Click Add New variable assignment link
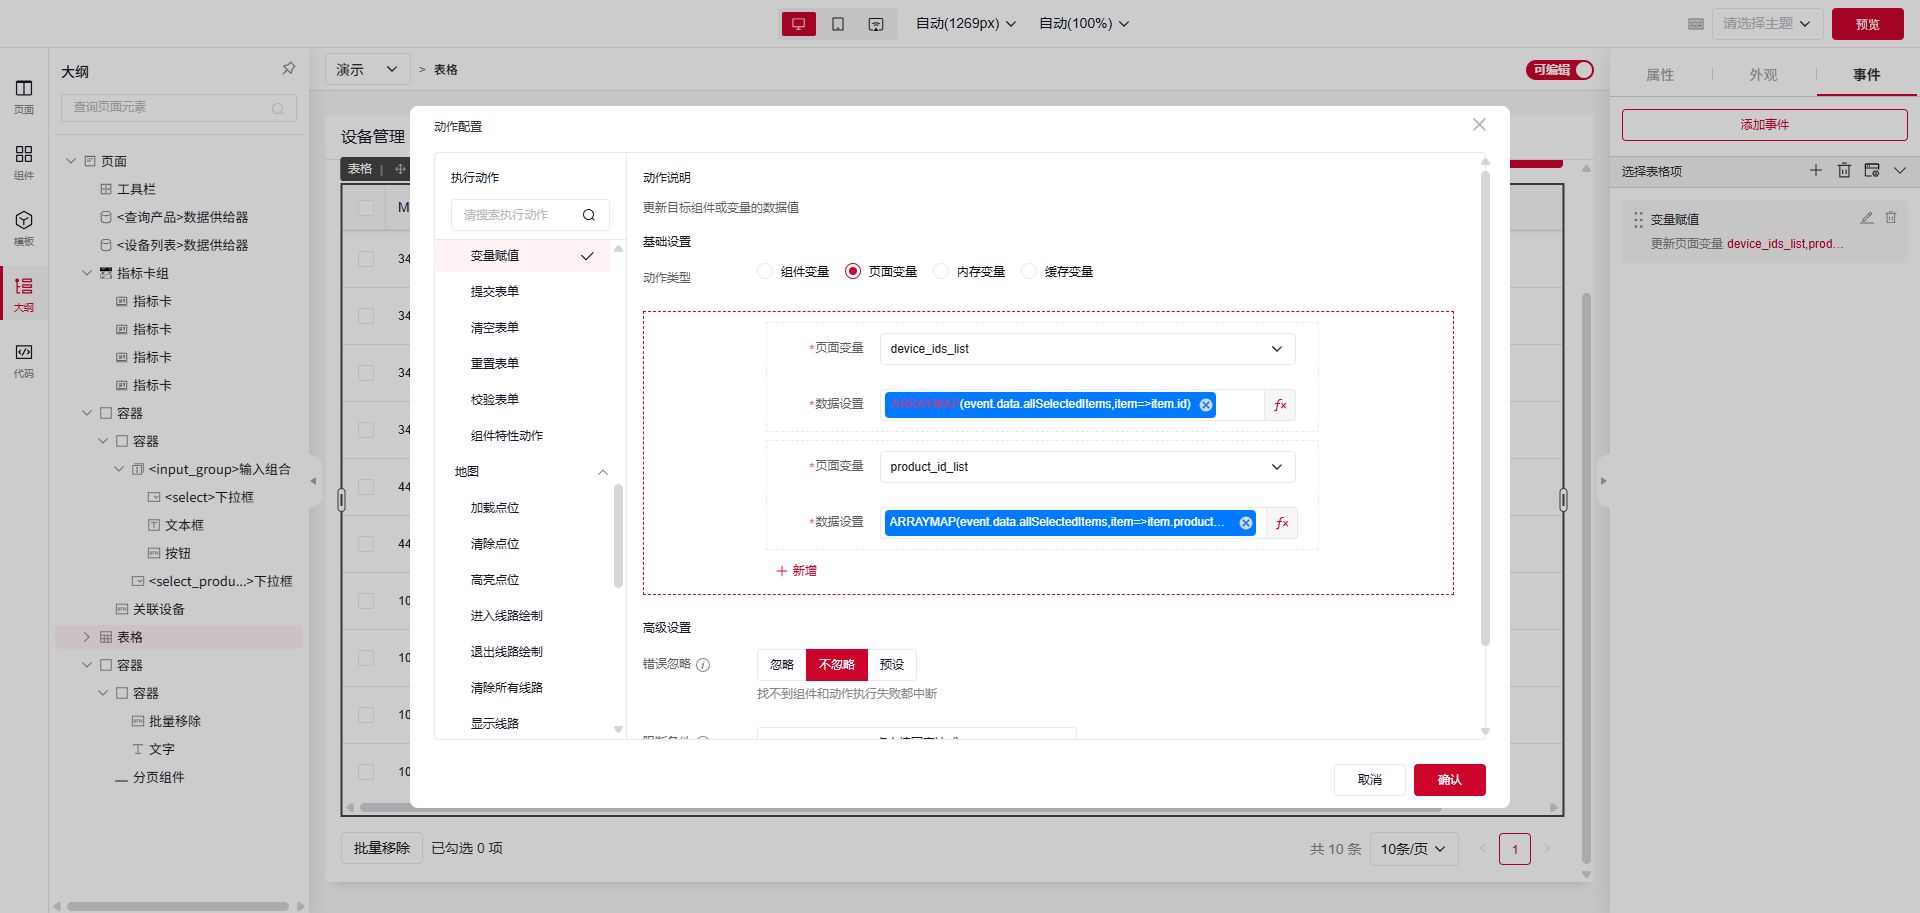 pos(797,571)
